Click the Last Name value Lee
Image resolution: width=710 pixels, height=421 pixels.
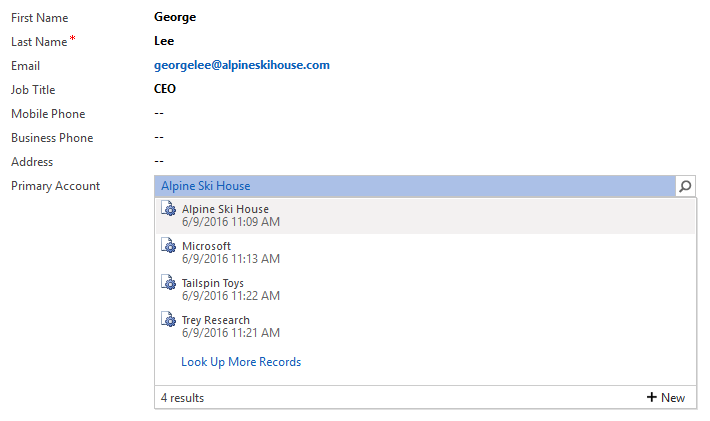(x=164, y=41)
